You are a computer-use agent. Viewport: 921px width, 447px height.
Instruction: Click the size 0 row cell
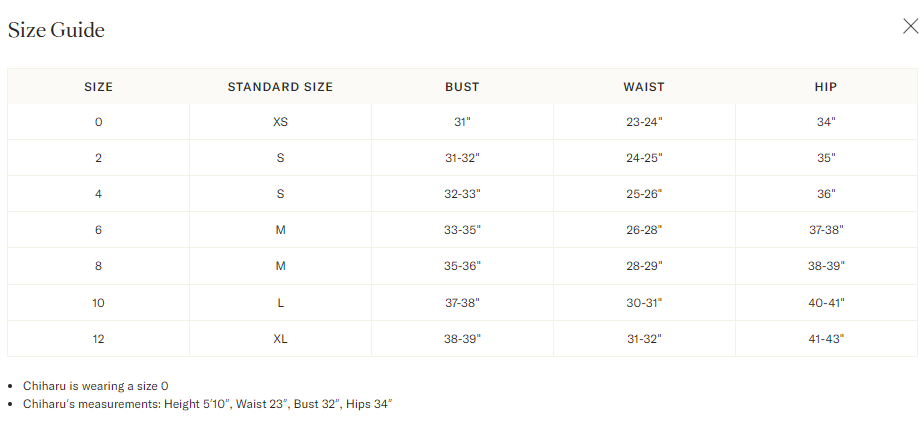[98, 122]
